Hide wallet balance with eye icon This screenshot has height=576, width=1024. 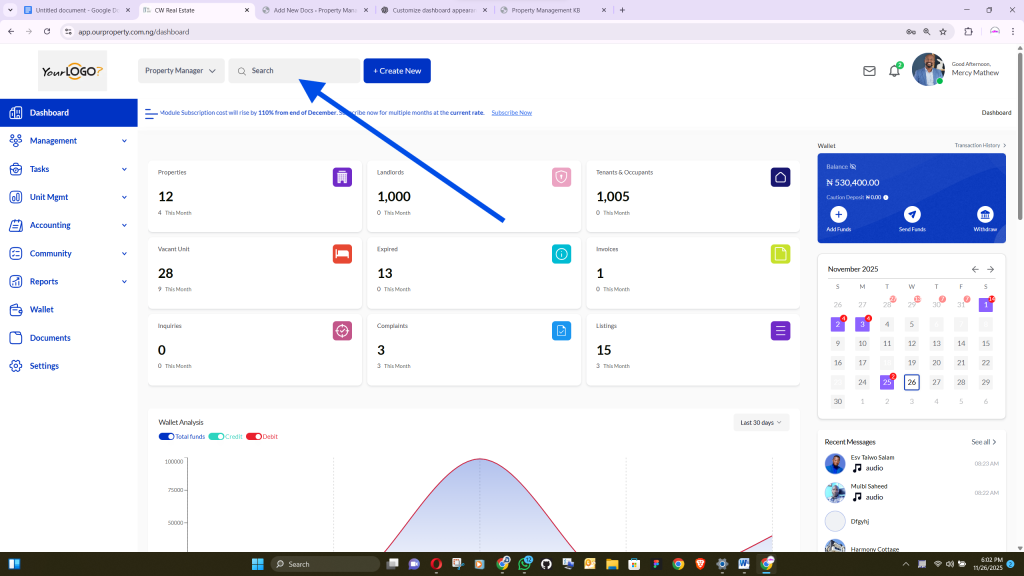(853, 166)
